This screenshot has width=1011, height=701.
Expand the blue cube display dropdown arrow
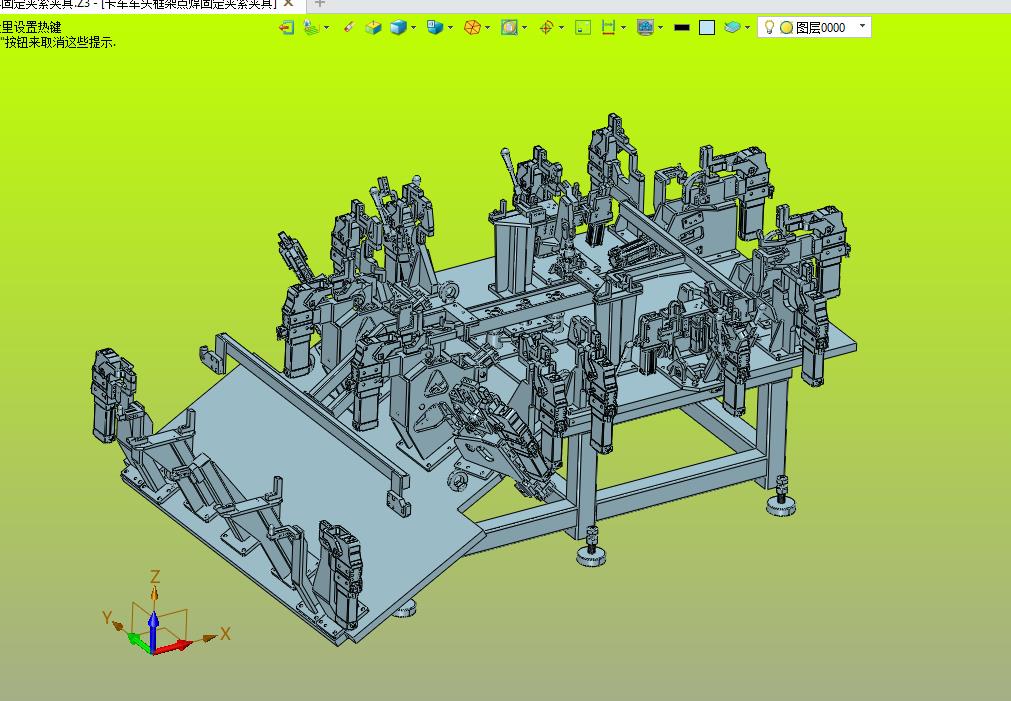413,28
